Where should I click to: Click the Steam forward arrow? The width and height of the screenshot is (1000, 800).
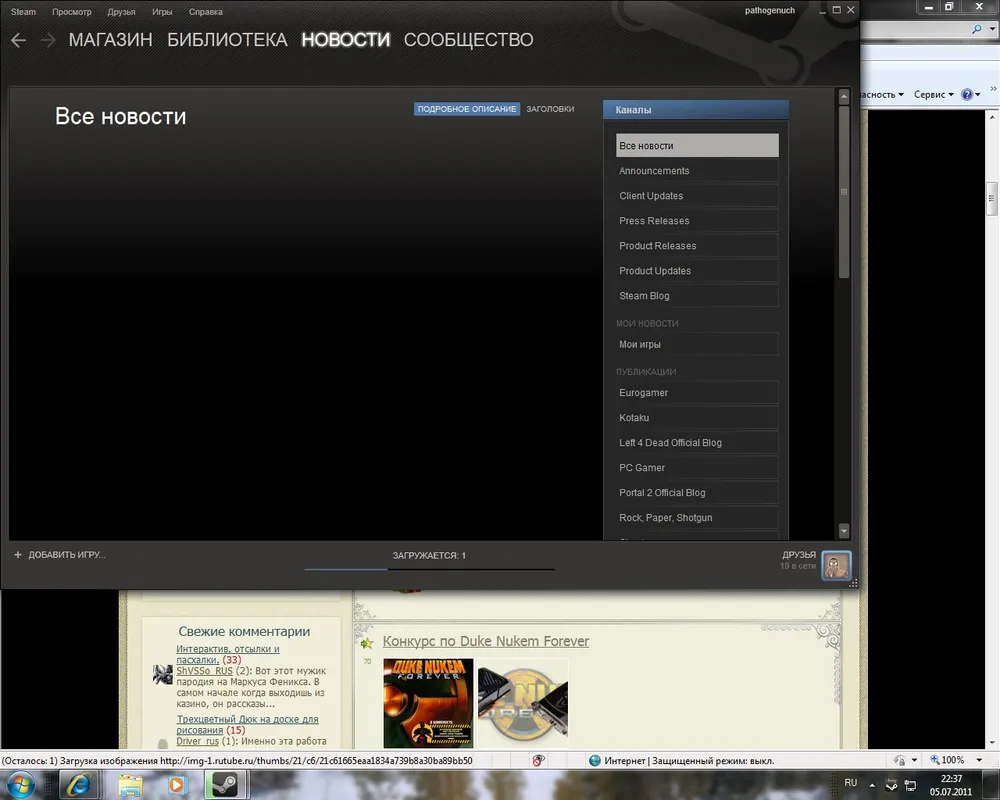pyautogui.click(x=48, y=40)
